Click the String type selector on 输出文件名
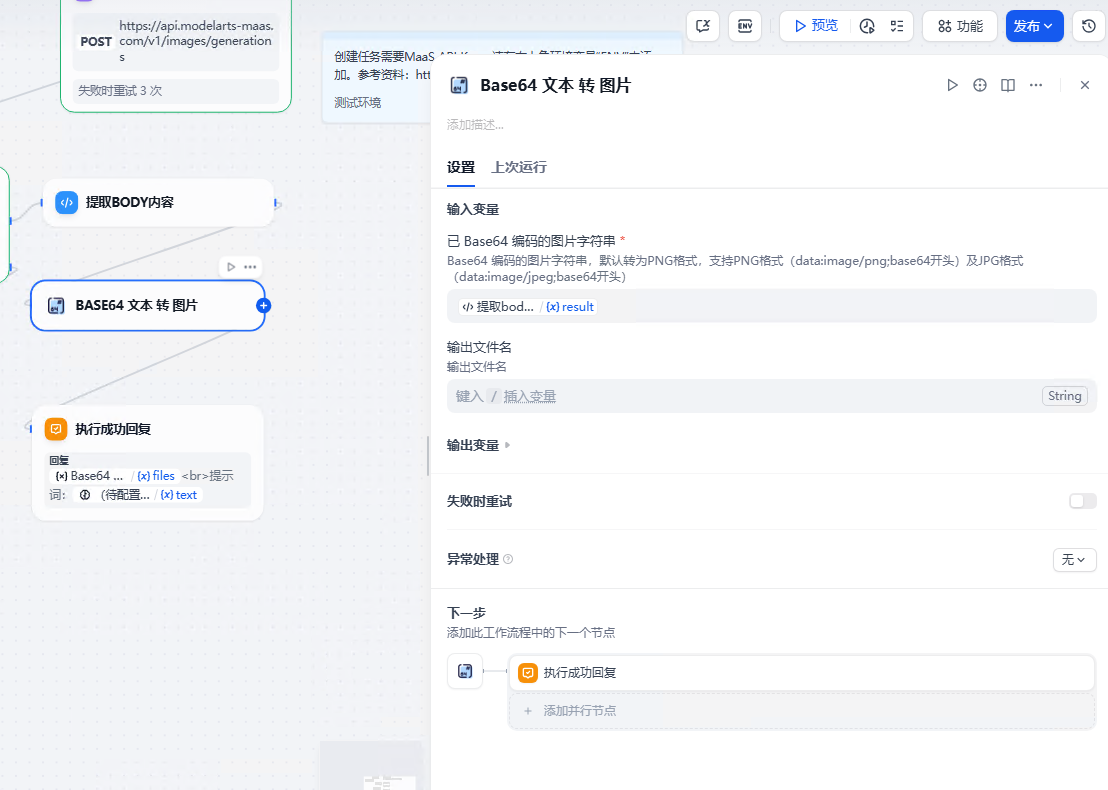This screenshot has height=790, width=1108. tap(1064, 396)
